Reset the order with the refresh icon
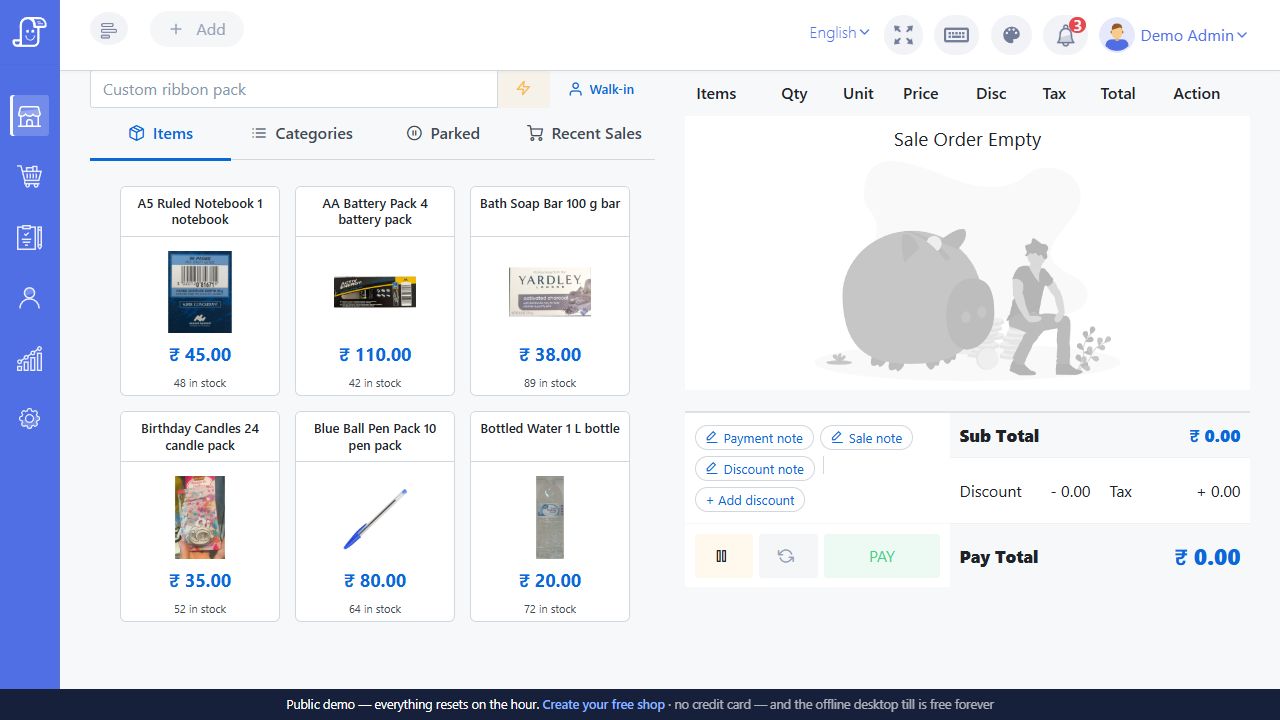Viewport: 1280px width, 720px height. [x=788, y=556]
